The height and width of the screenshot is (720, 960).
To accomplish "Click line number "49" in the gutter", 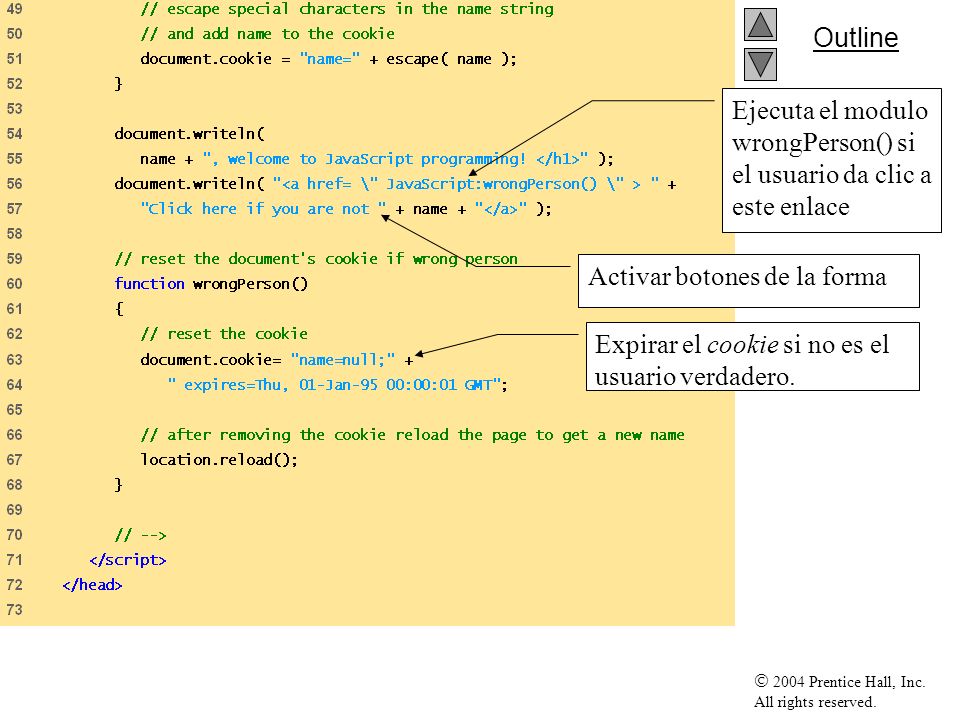I will (x=14, y=9).
